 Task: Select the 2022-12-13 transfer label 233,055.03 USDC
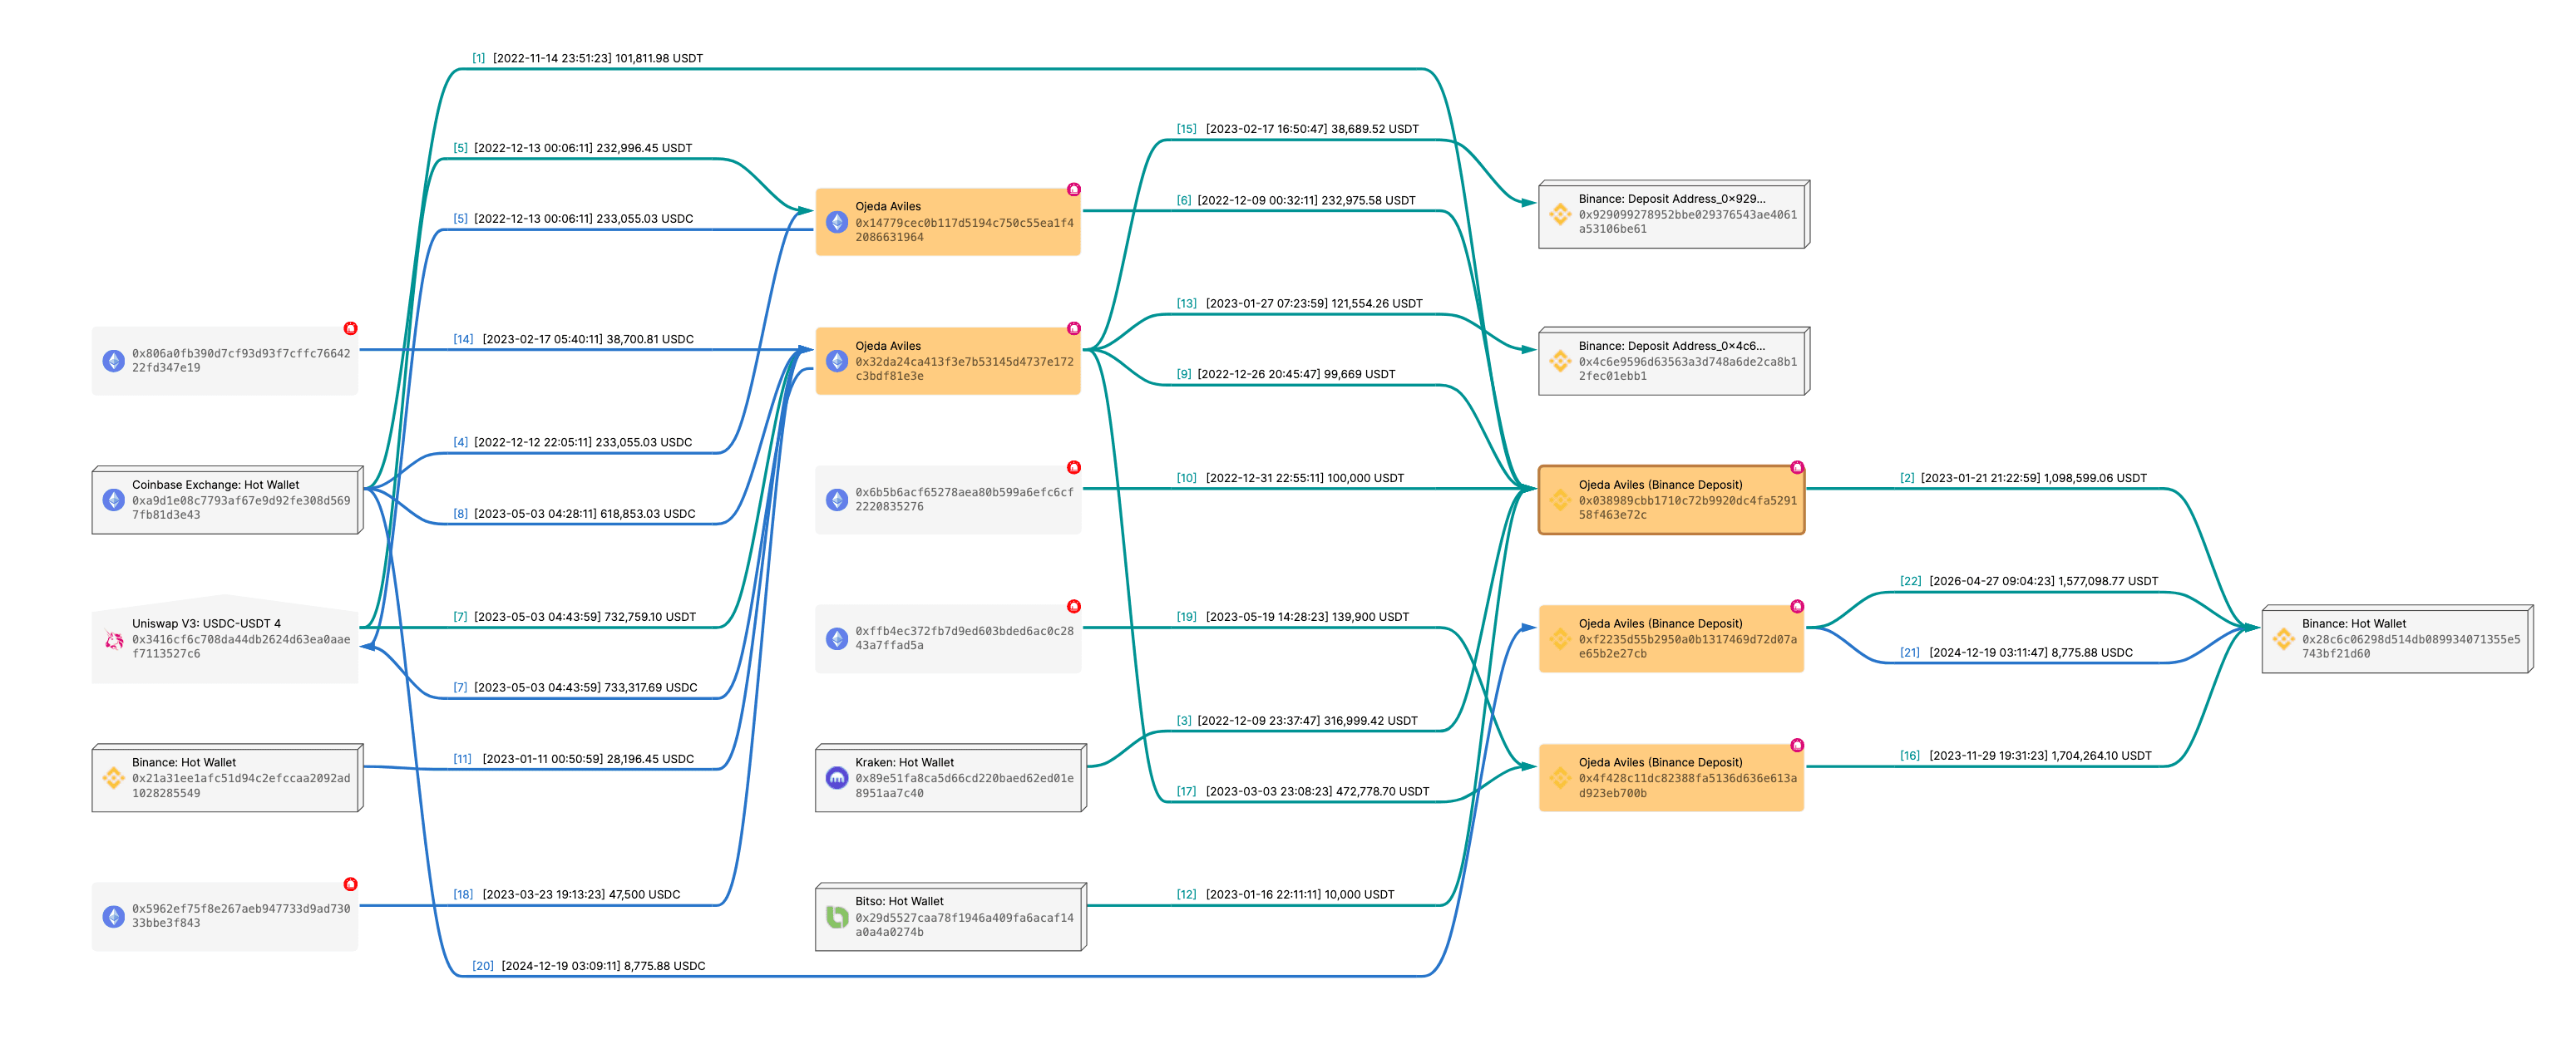[573, 219]
